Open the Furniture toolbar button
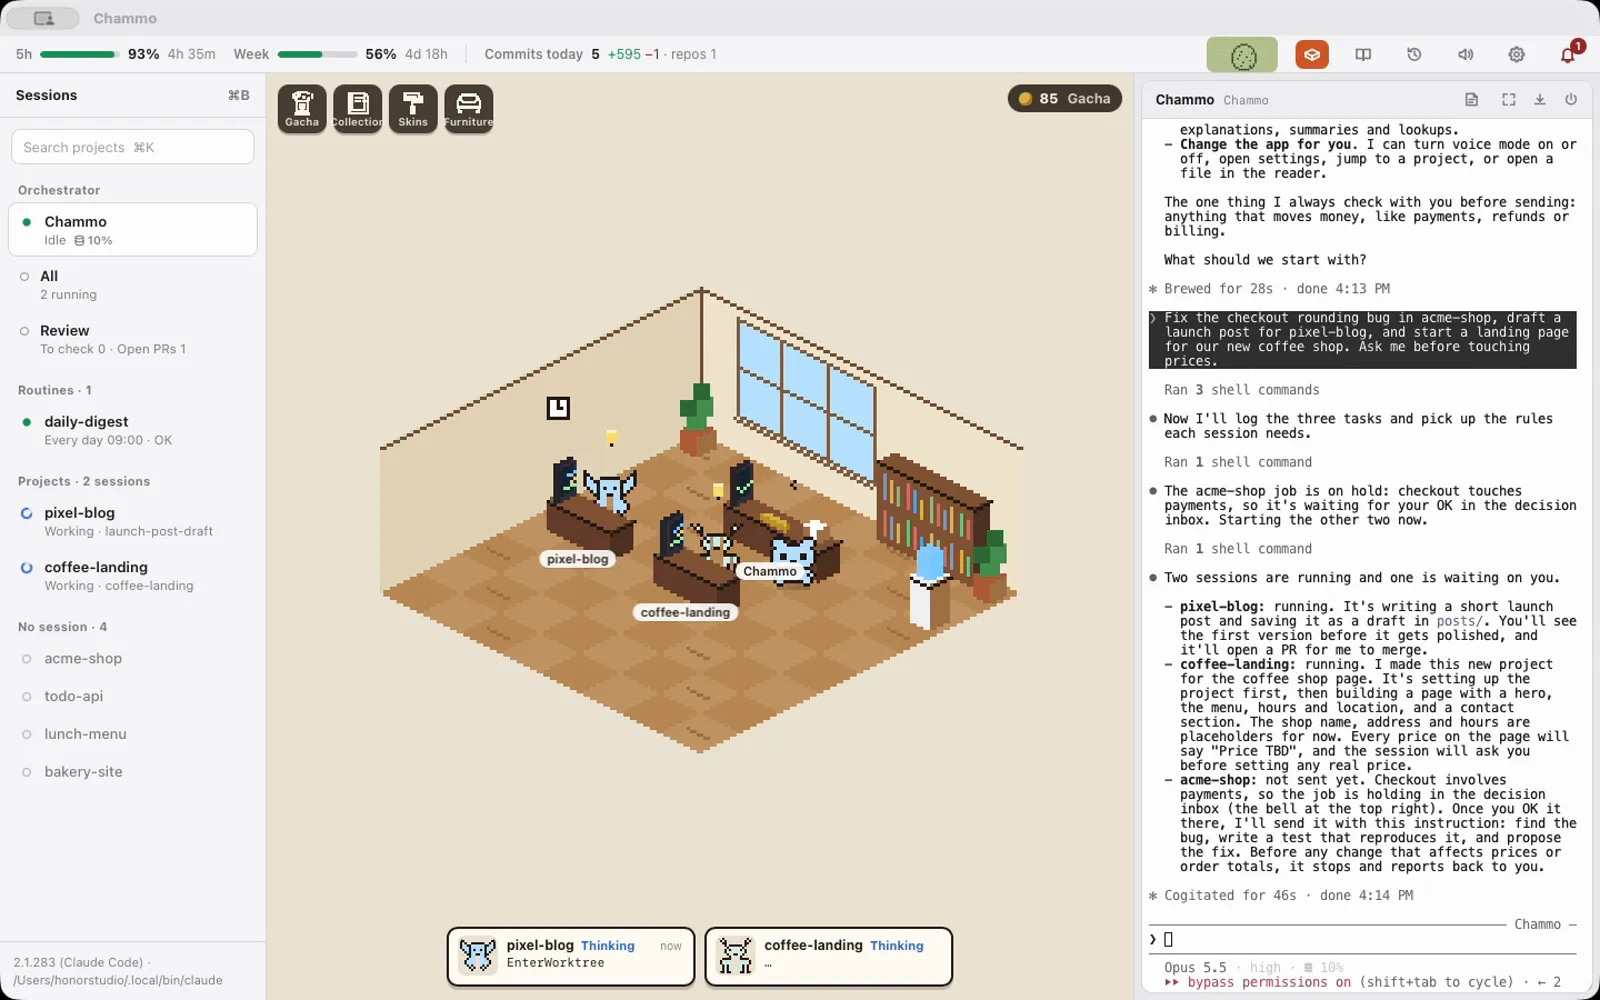The width and height of the screenshot is (1600, 1000). point(469,108)
